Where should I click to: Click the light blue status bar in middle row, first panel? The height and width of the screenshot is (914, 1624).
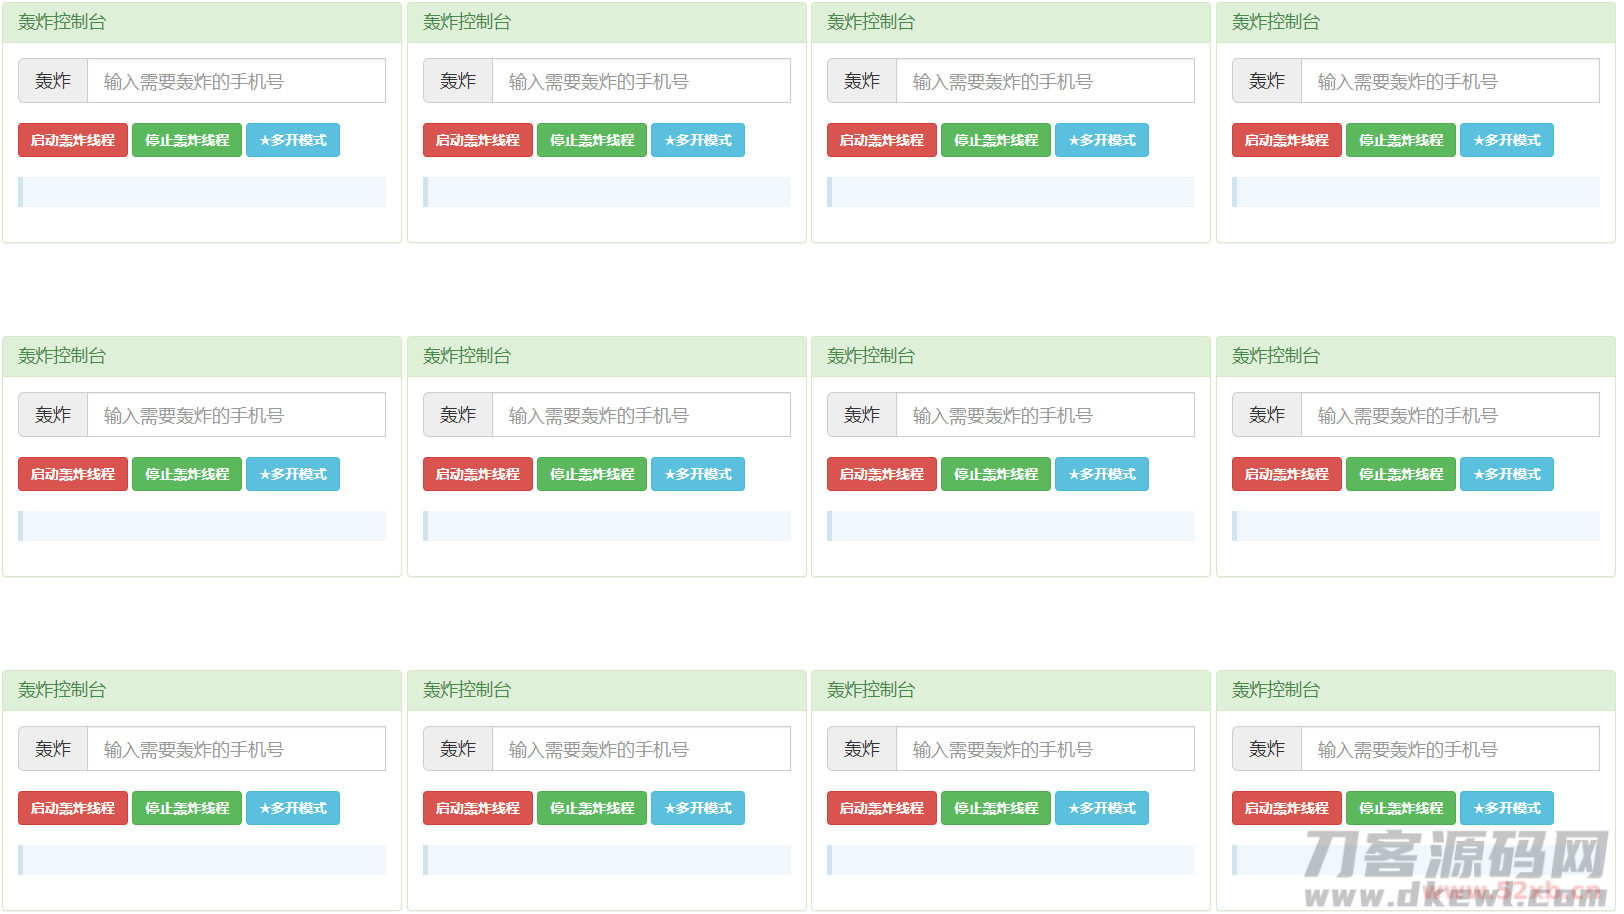[x=202, y=526]
